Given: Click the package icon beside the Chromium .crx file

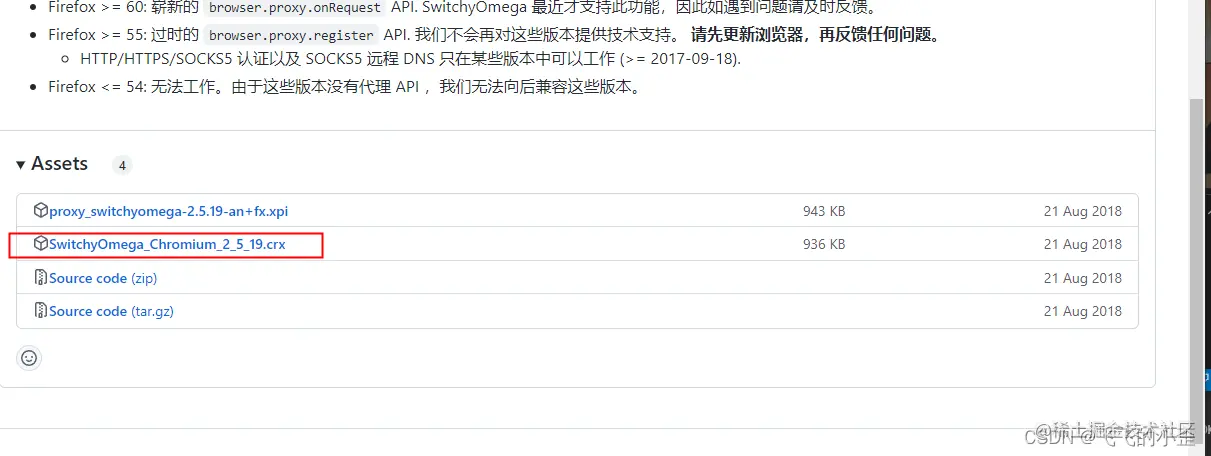Looking at the screenshot, I should [41, 244].
